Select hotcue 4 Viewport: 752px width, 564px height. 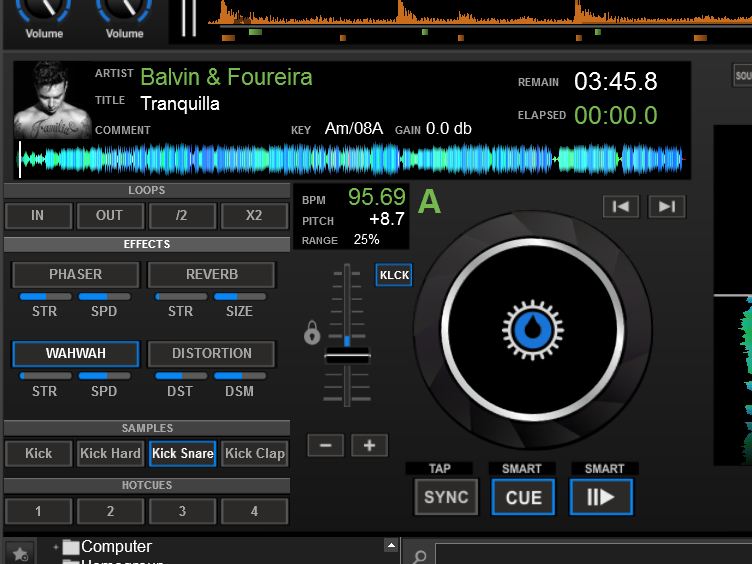[254, 511]
